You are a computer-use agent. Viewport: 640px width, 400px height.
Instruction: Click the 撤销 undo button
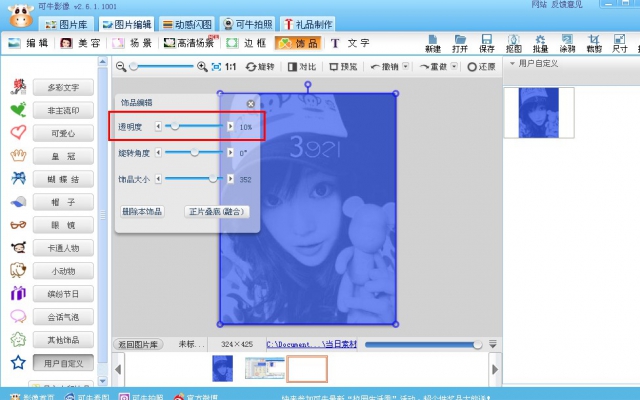[x=384, y=67]
